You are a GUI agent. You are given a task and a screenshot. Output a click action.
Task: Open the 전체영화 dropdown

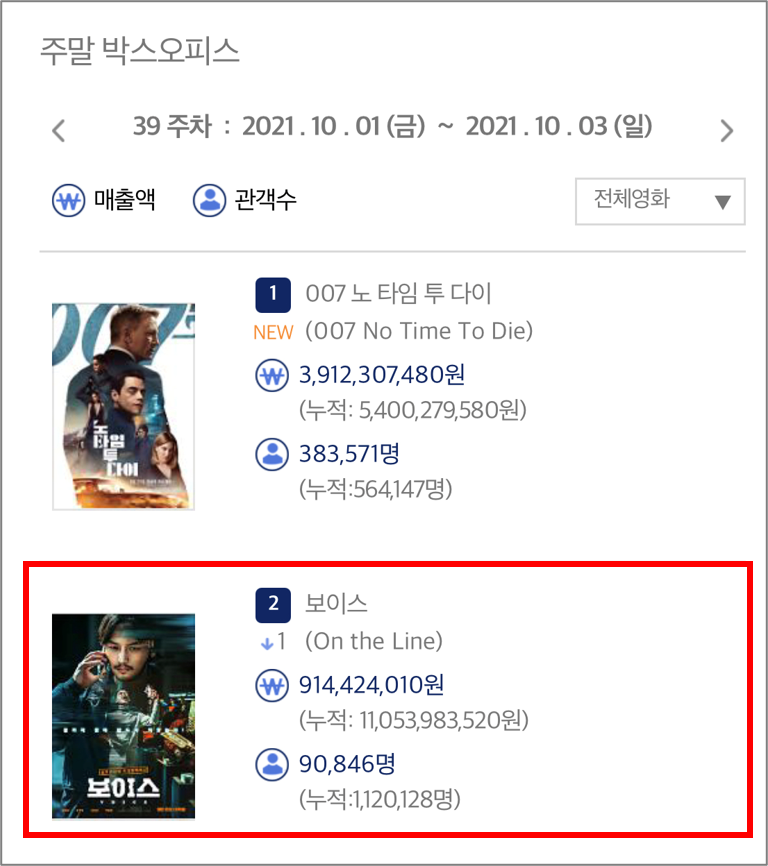pos(660,201)
